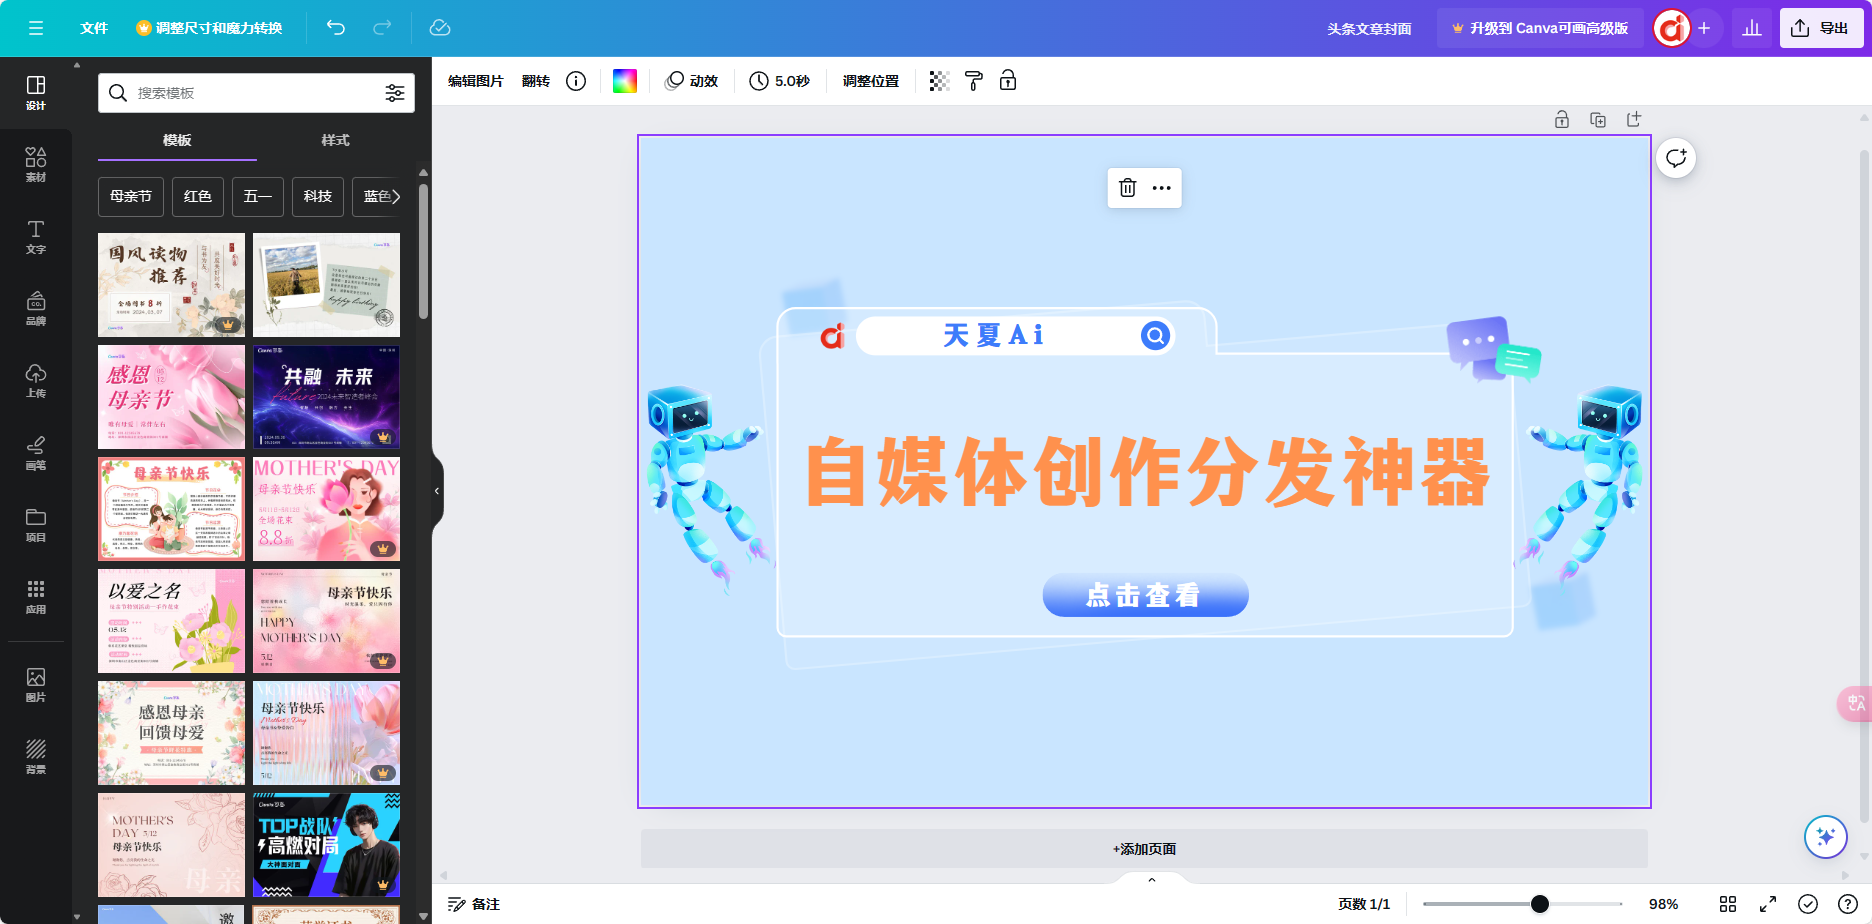Open the Text (文字) sidebar panel
This screenshot has height=924, width=1872.
(x=36, y=237)
